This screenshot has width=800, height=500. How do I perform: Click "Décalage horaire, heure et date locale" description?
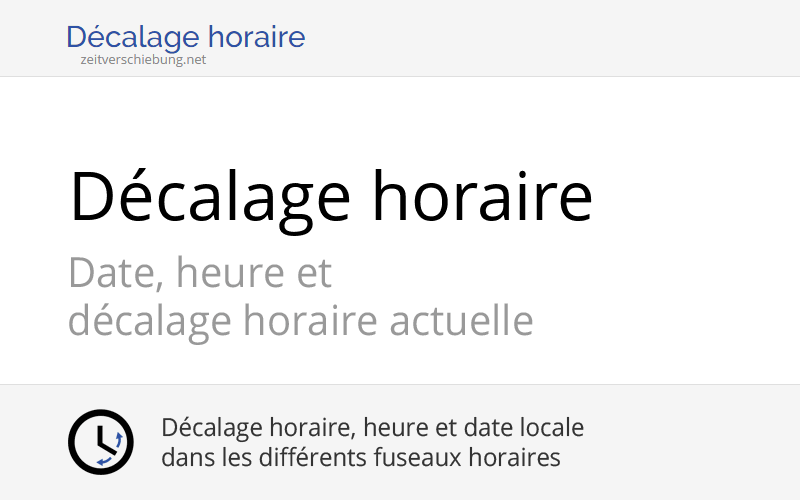[372, 428]
